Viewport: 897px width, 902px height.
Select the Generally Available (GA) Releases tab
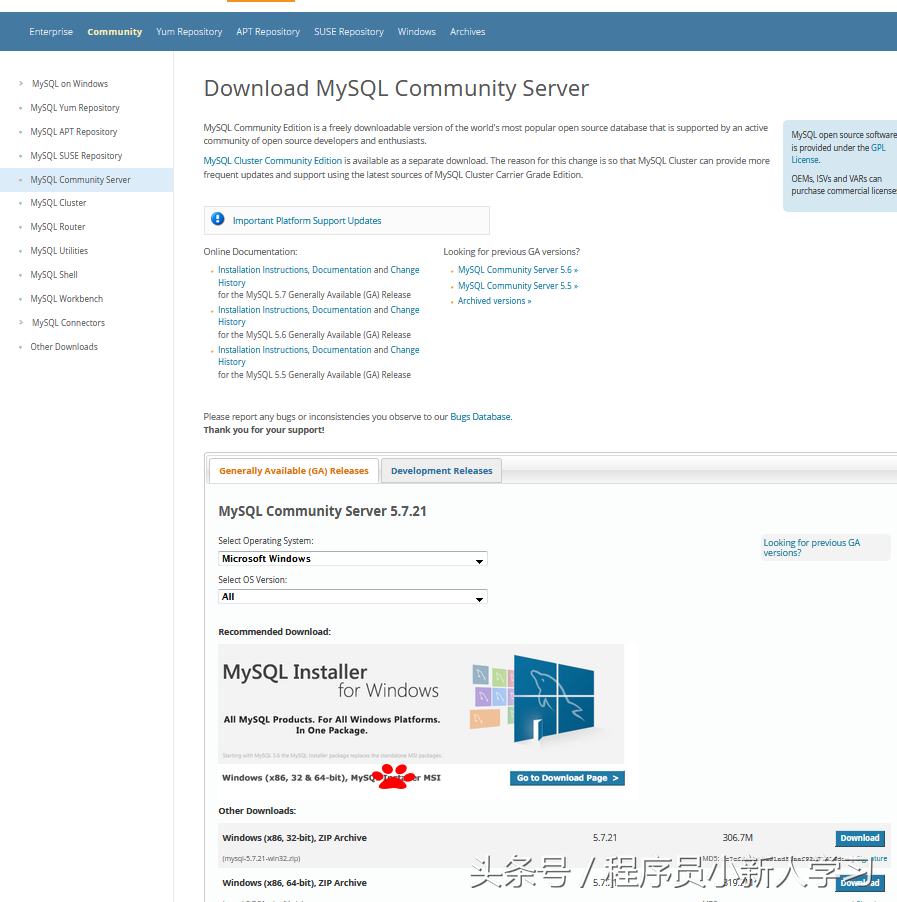point(293,470)
